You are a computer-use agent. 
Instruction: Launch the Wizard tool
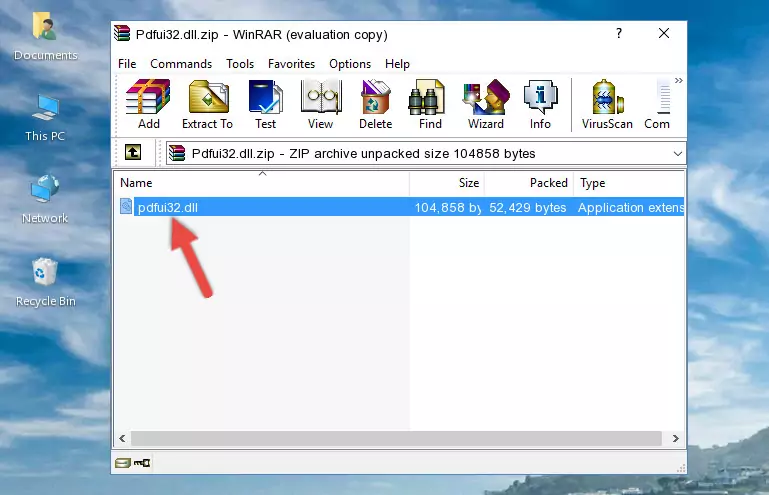pos(486,104)
